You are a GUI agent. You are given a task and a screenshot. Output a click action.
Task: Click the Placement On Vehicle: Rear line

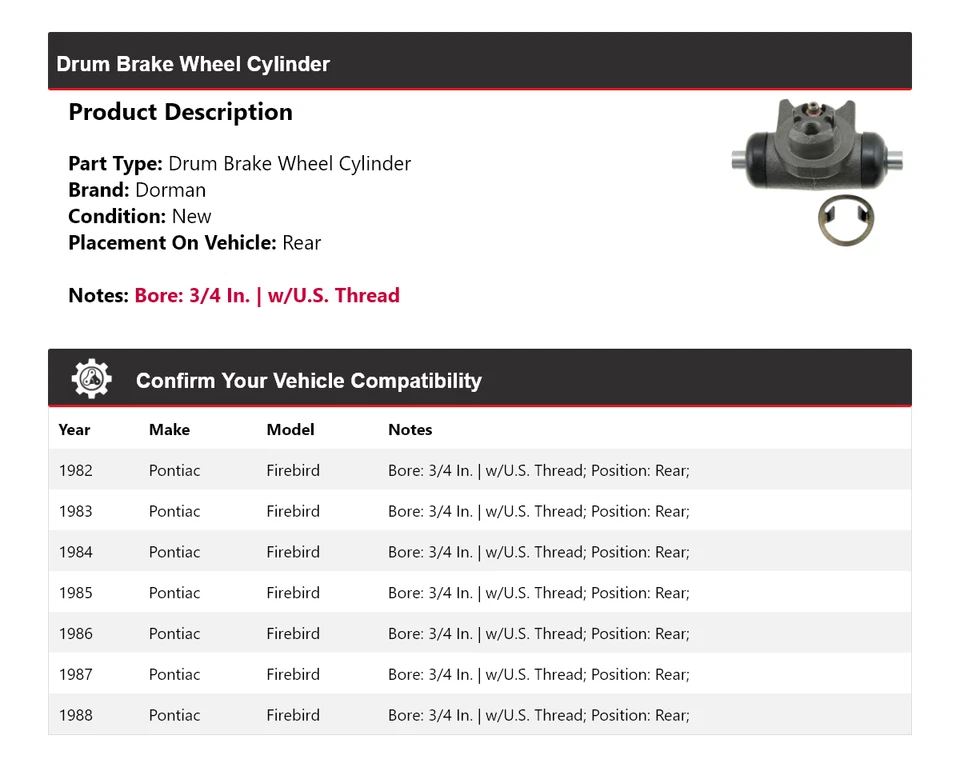194,242
